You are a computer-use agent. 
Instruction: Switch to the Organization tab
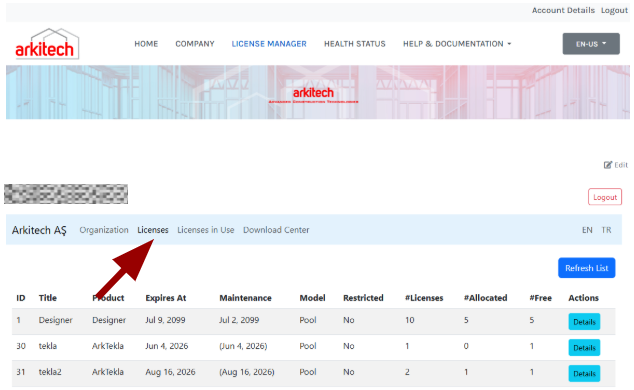(104, 230)
